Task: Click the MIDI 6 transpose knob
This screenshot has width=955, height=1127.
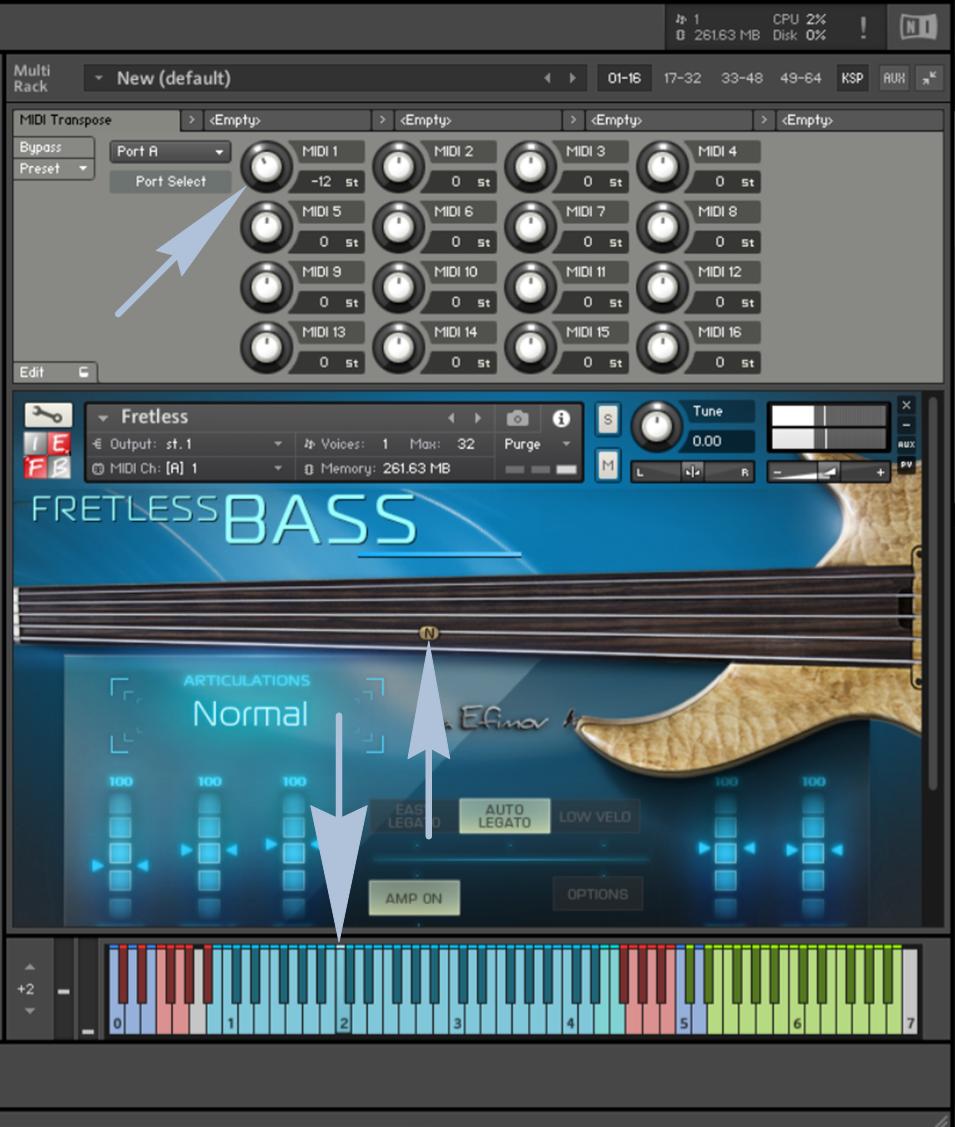Action: [398, 227]
